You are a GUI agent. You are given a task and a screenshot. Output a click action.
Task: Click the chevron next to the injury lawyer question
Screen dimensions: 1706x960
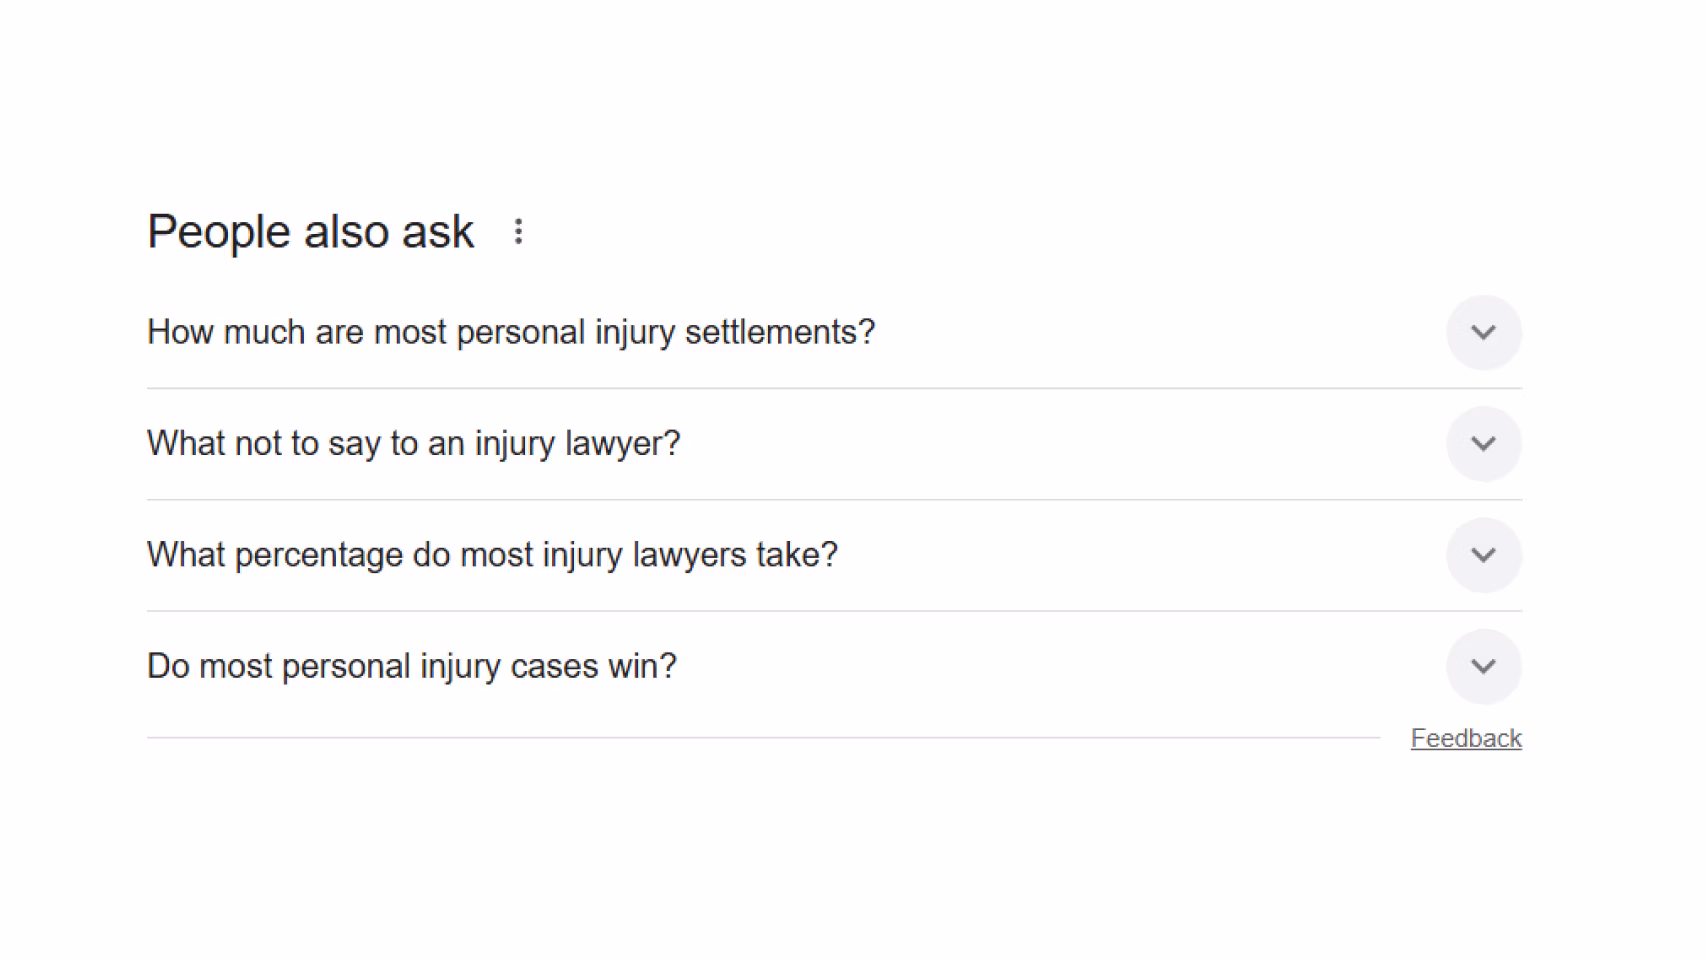coord(1484,443)
